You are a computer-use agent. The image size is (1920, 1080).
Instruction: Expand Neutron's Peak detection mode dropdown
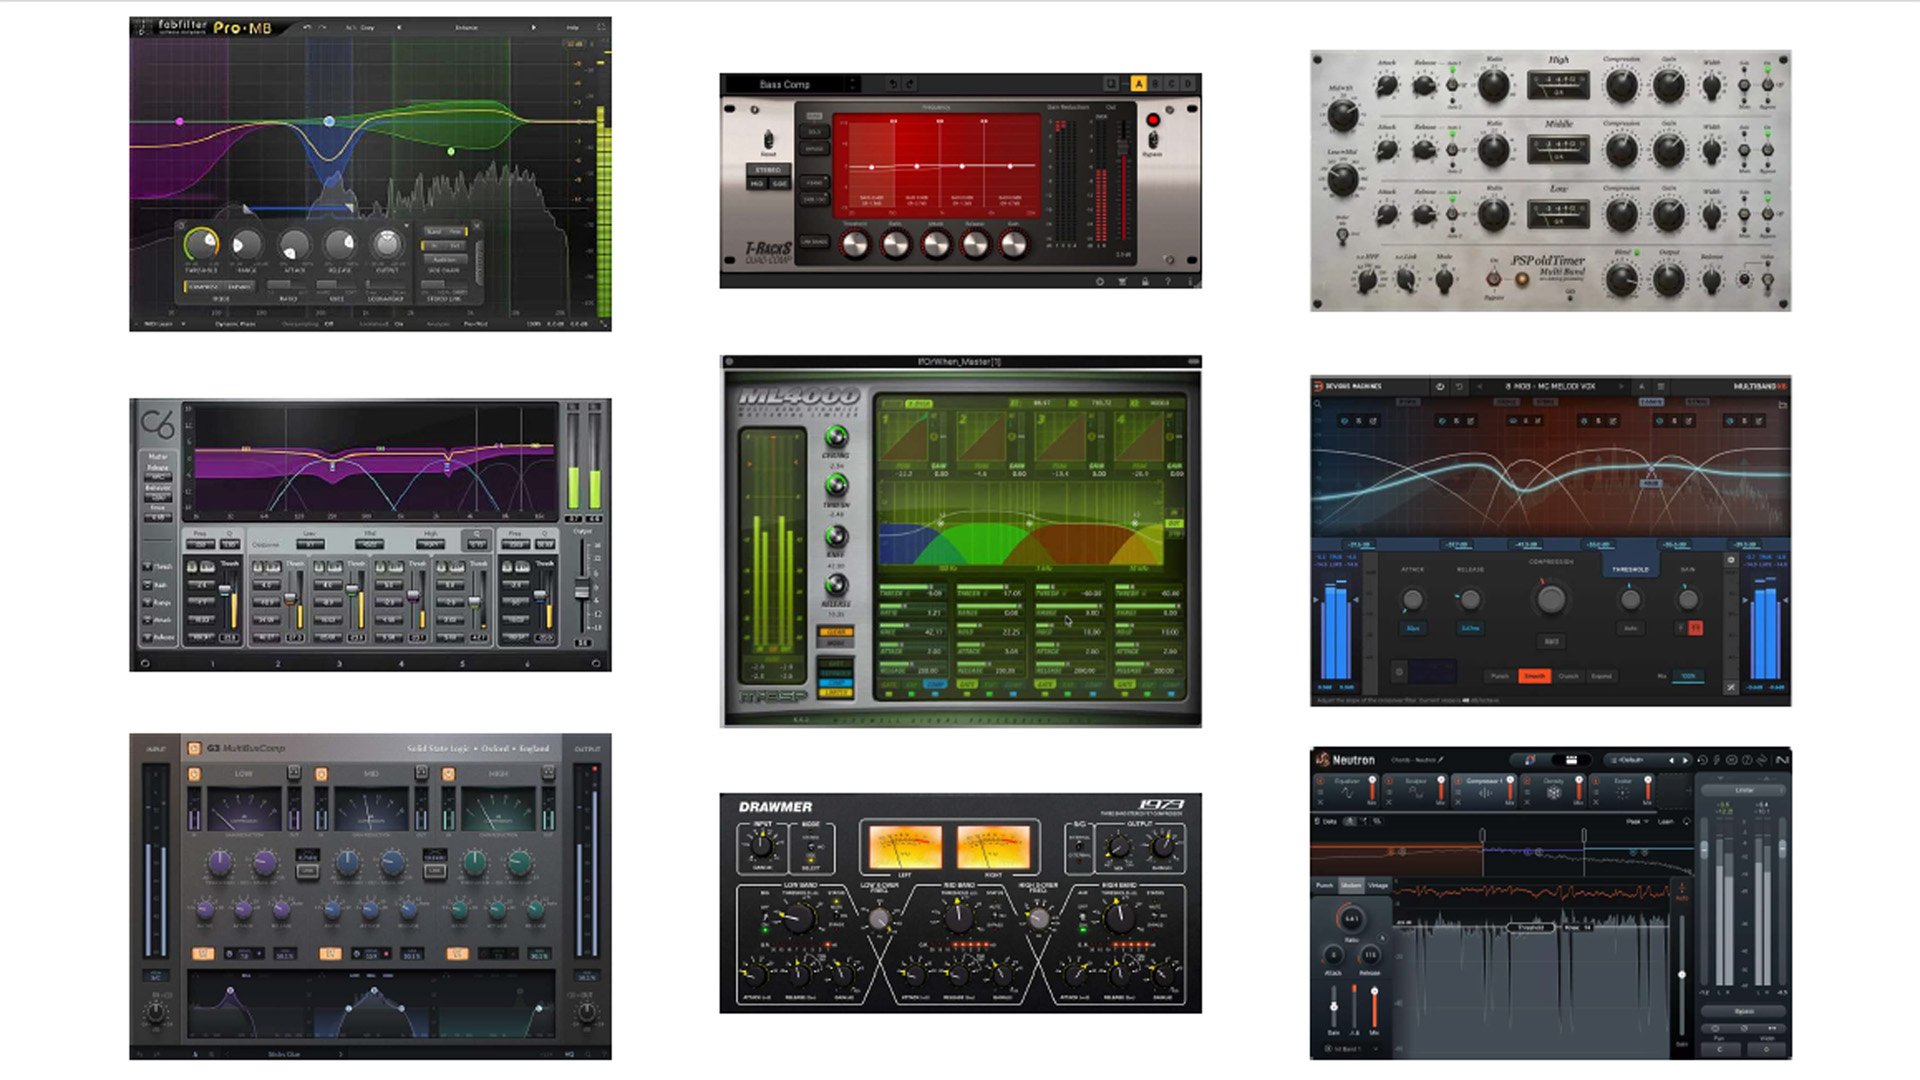point(1637,821)
